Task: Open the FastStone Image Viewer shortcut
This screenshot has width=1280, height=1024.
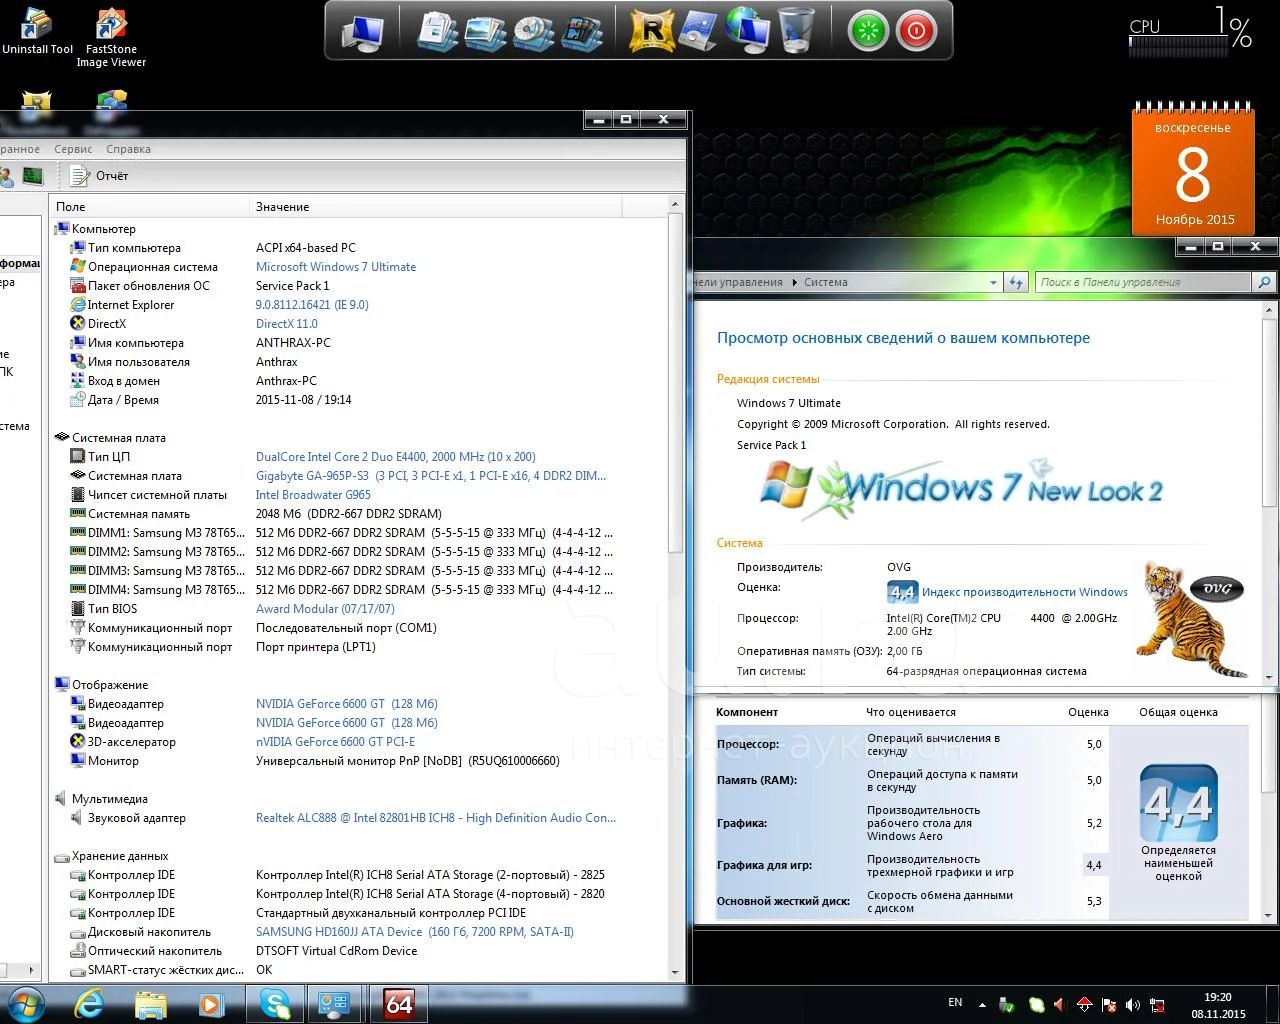Action: click(111, 38)
